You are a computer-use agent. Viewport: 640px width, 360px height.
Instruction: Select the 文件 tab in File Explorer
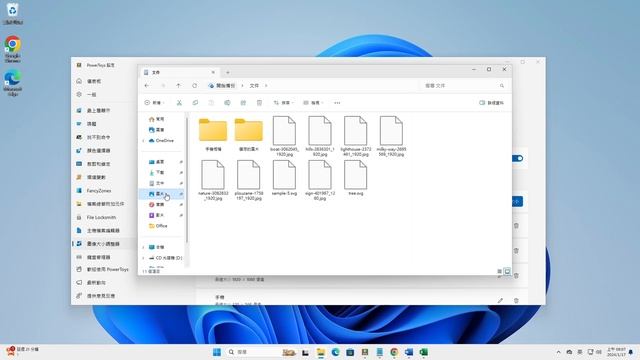tap(179, 72)
